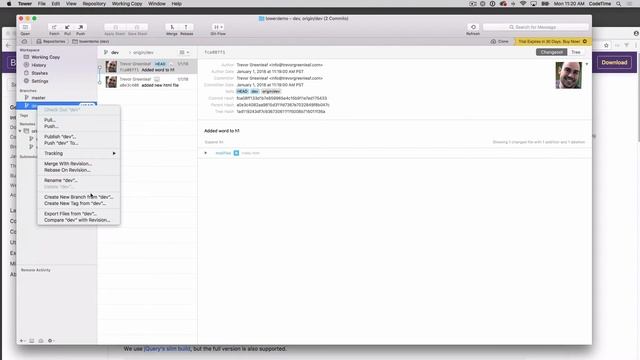This screenshot has height=360, width=640.
Task: Click the Refresh toolbar icon
Action: [x=473, y=27]
